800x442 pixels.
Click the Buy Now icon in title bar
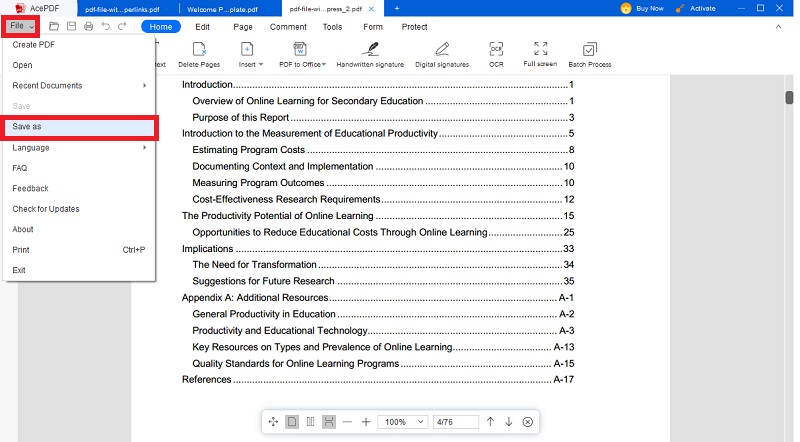click(626, 8)
